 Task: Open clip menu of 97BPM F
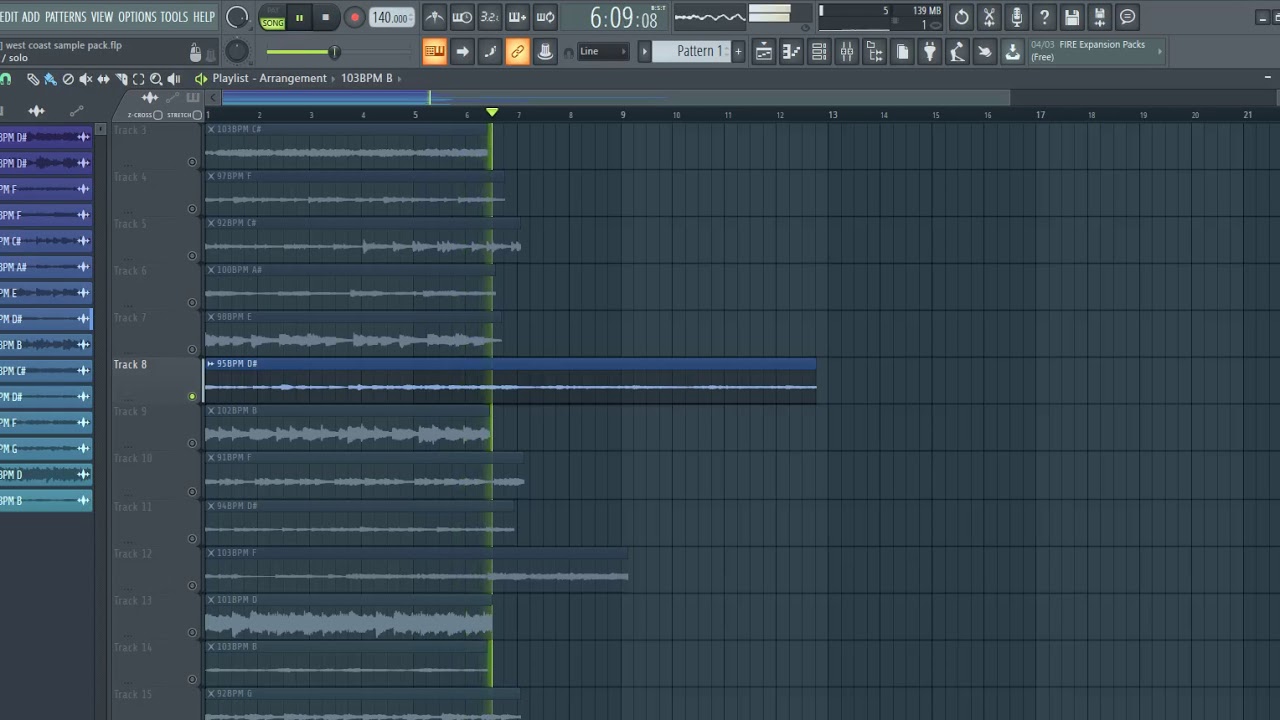pyautogui.click(x=211, y=176)
